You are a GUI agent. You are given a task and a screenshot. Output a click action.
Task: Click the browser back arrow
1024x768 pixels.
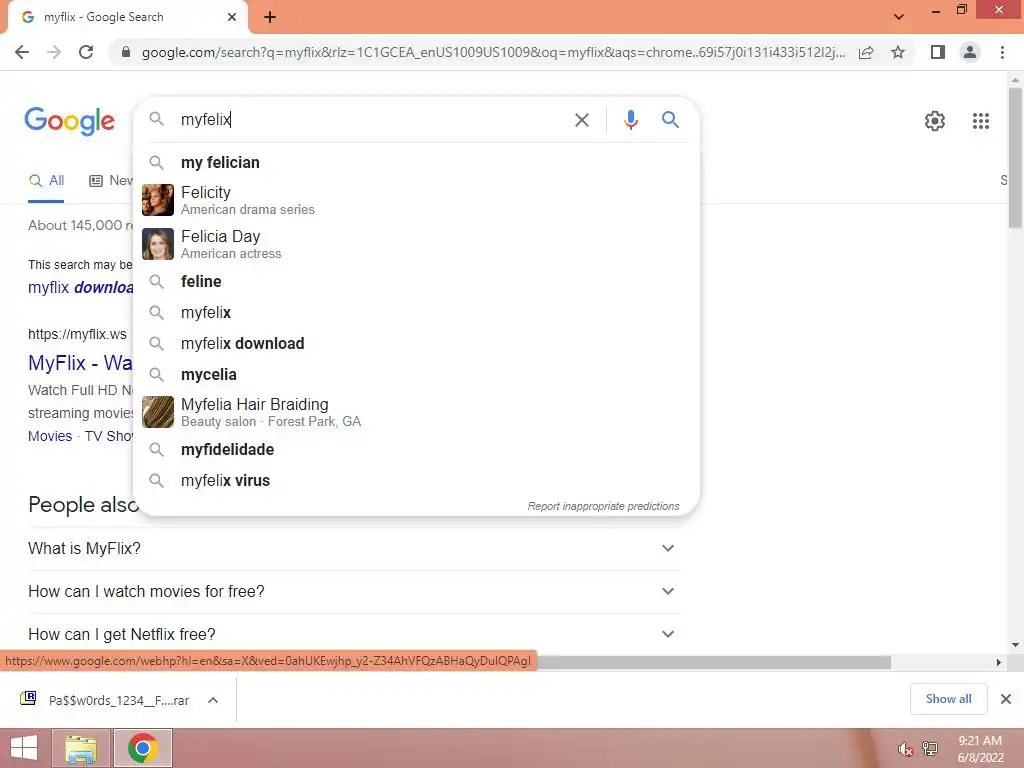pyautogui.click(x=22, y=52)
